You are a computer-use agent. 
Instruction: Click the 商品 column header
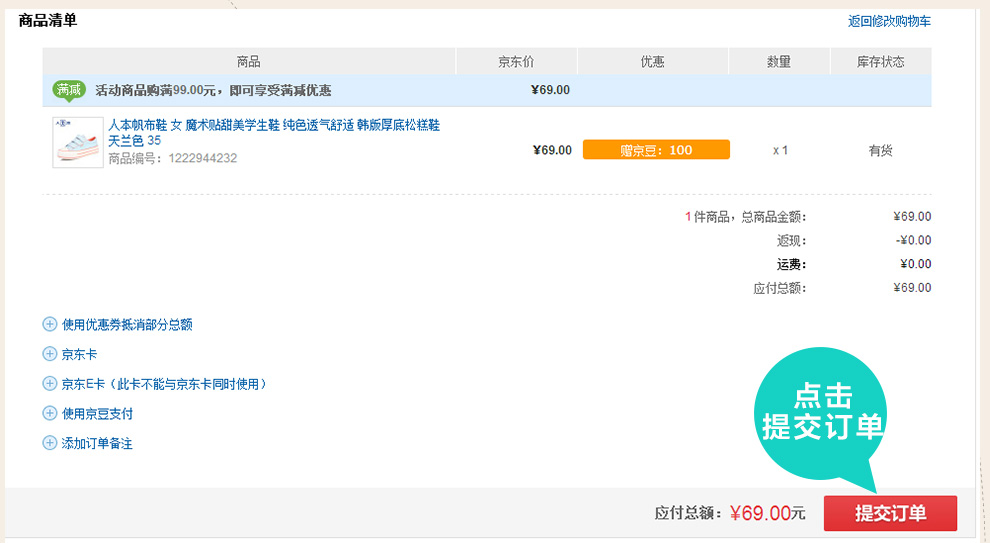coord(249,62)
